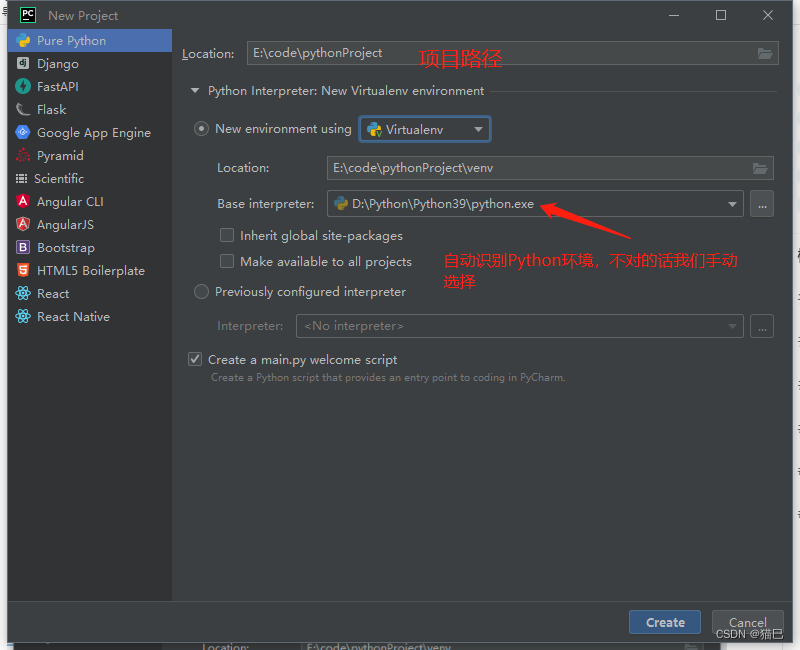This screenshot has height=650, width=800.
Task: Click the HTML5 Boilerplate icon
Action: click(x=23, y=270)
